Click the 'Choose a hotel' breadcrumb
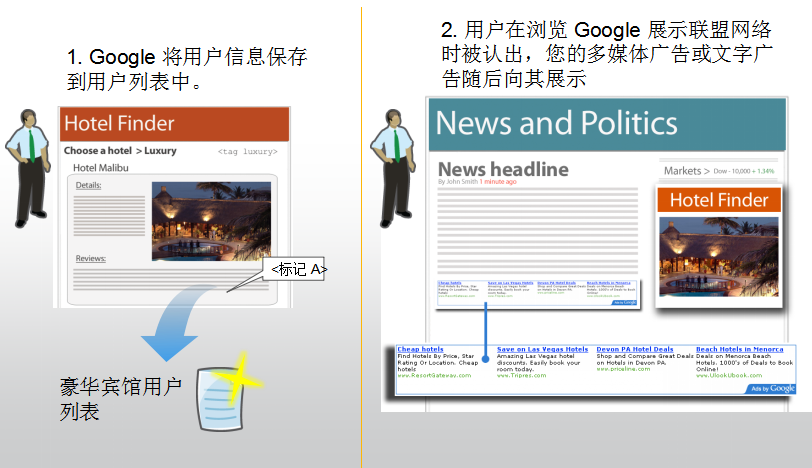 [x=98, y=151]
